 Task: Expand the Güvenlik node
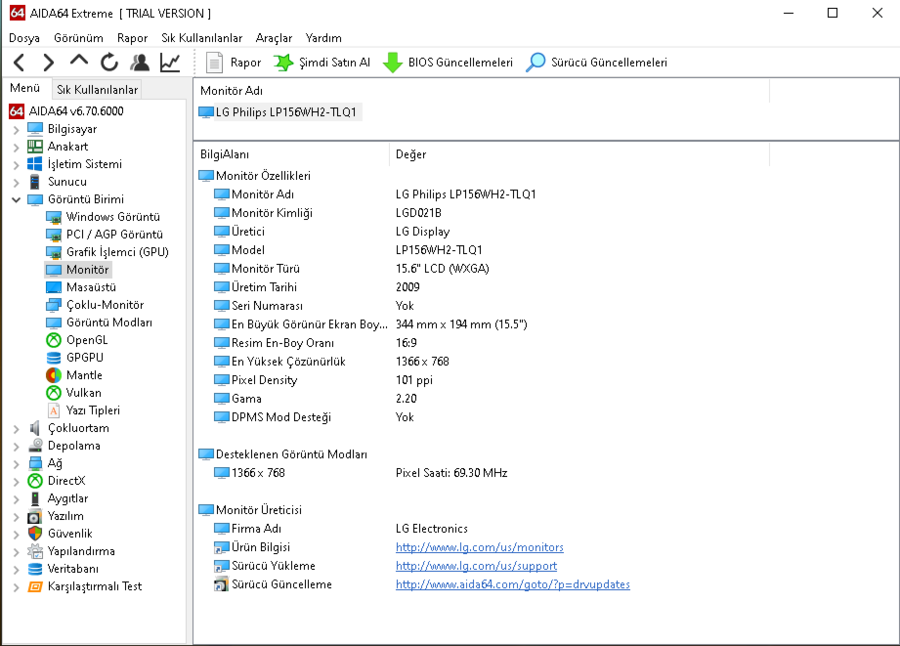click(x=16, y=534)
